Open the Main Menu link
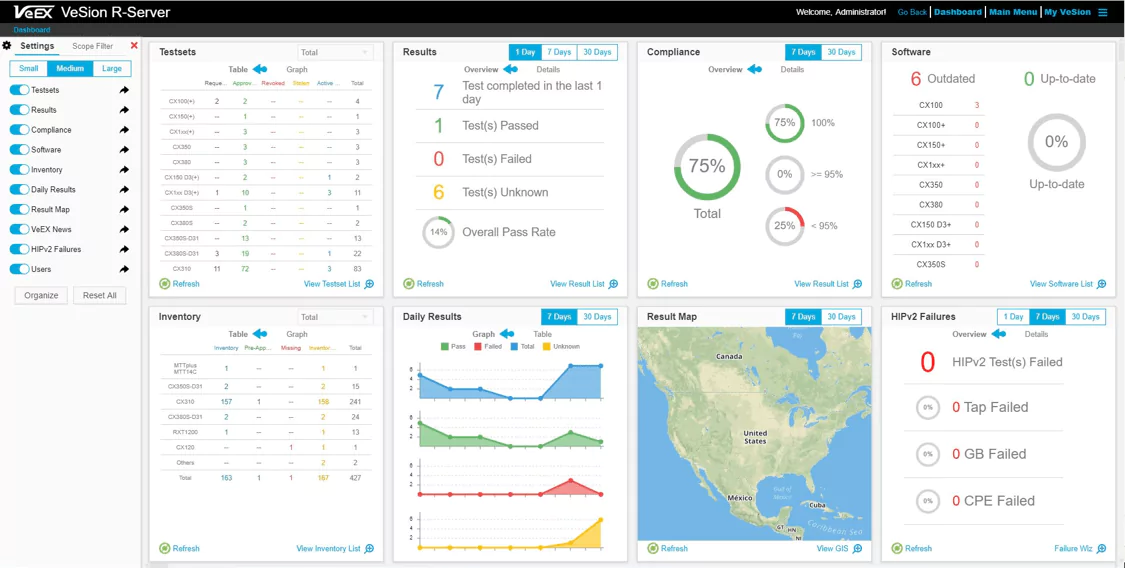Screen dimensions: 1125x568 click(x=1012, y=12)
